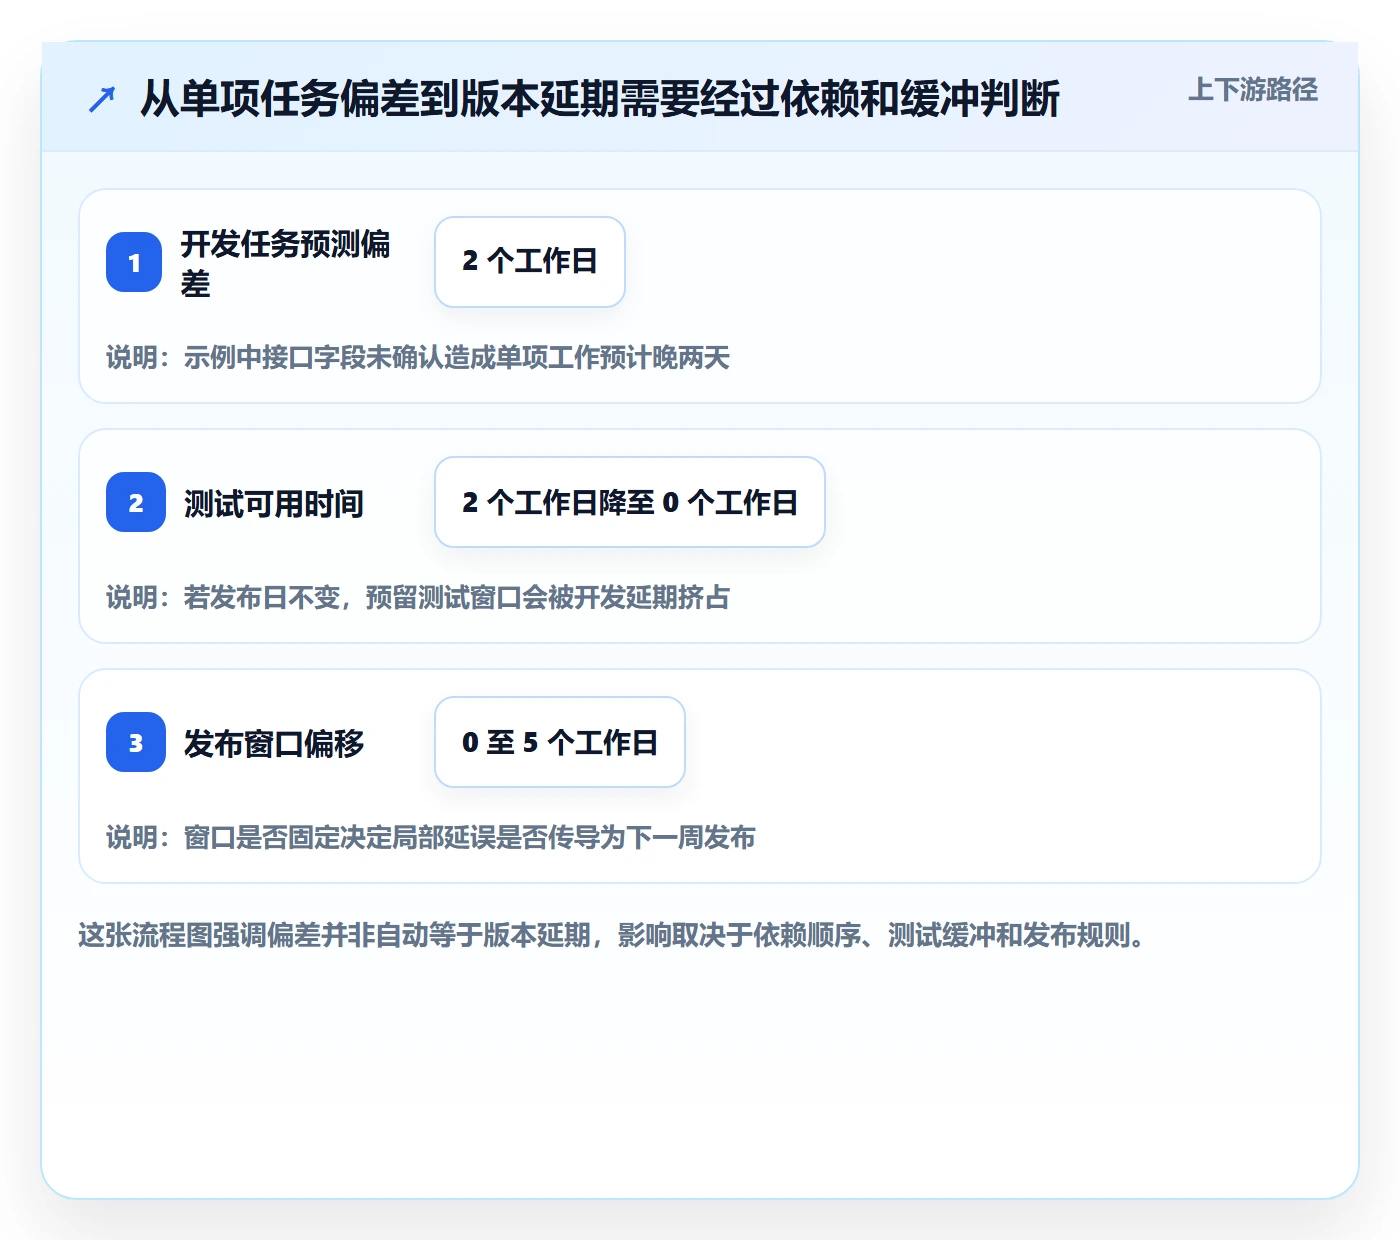Click the note "说明：示例中接口字段未确认造成单项工作预计晚两天"
This screenshot has height=1240, width=1400.
418,358
